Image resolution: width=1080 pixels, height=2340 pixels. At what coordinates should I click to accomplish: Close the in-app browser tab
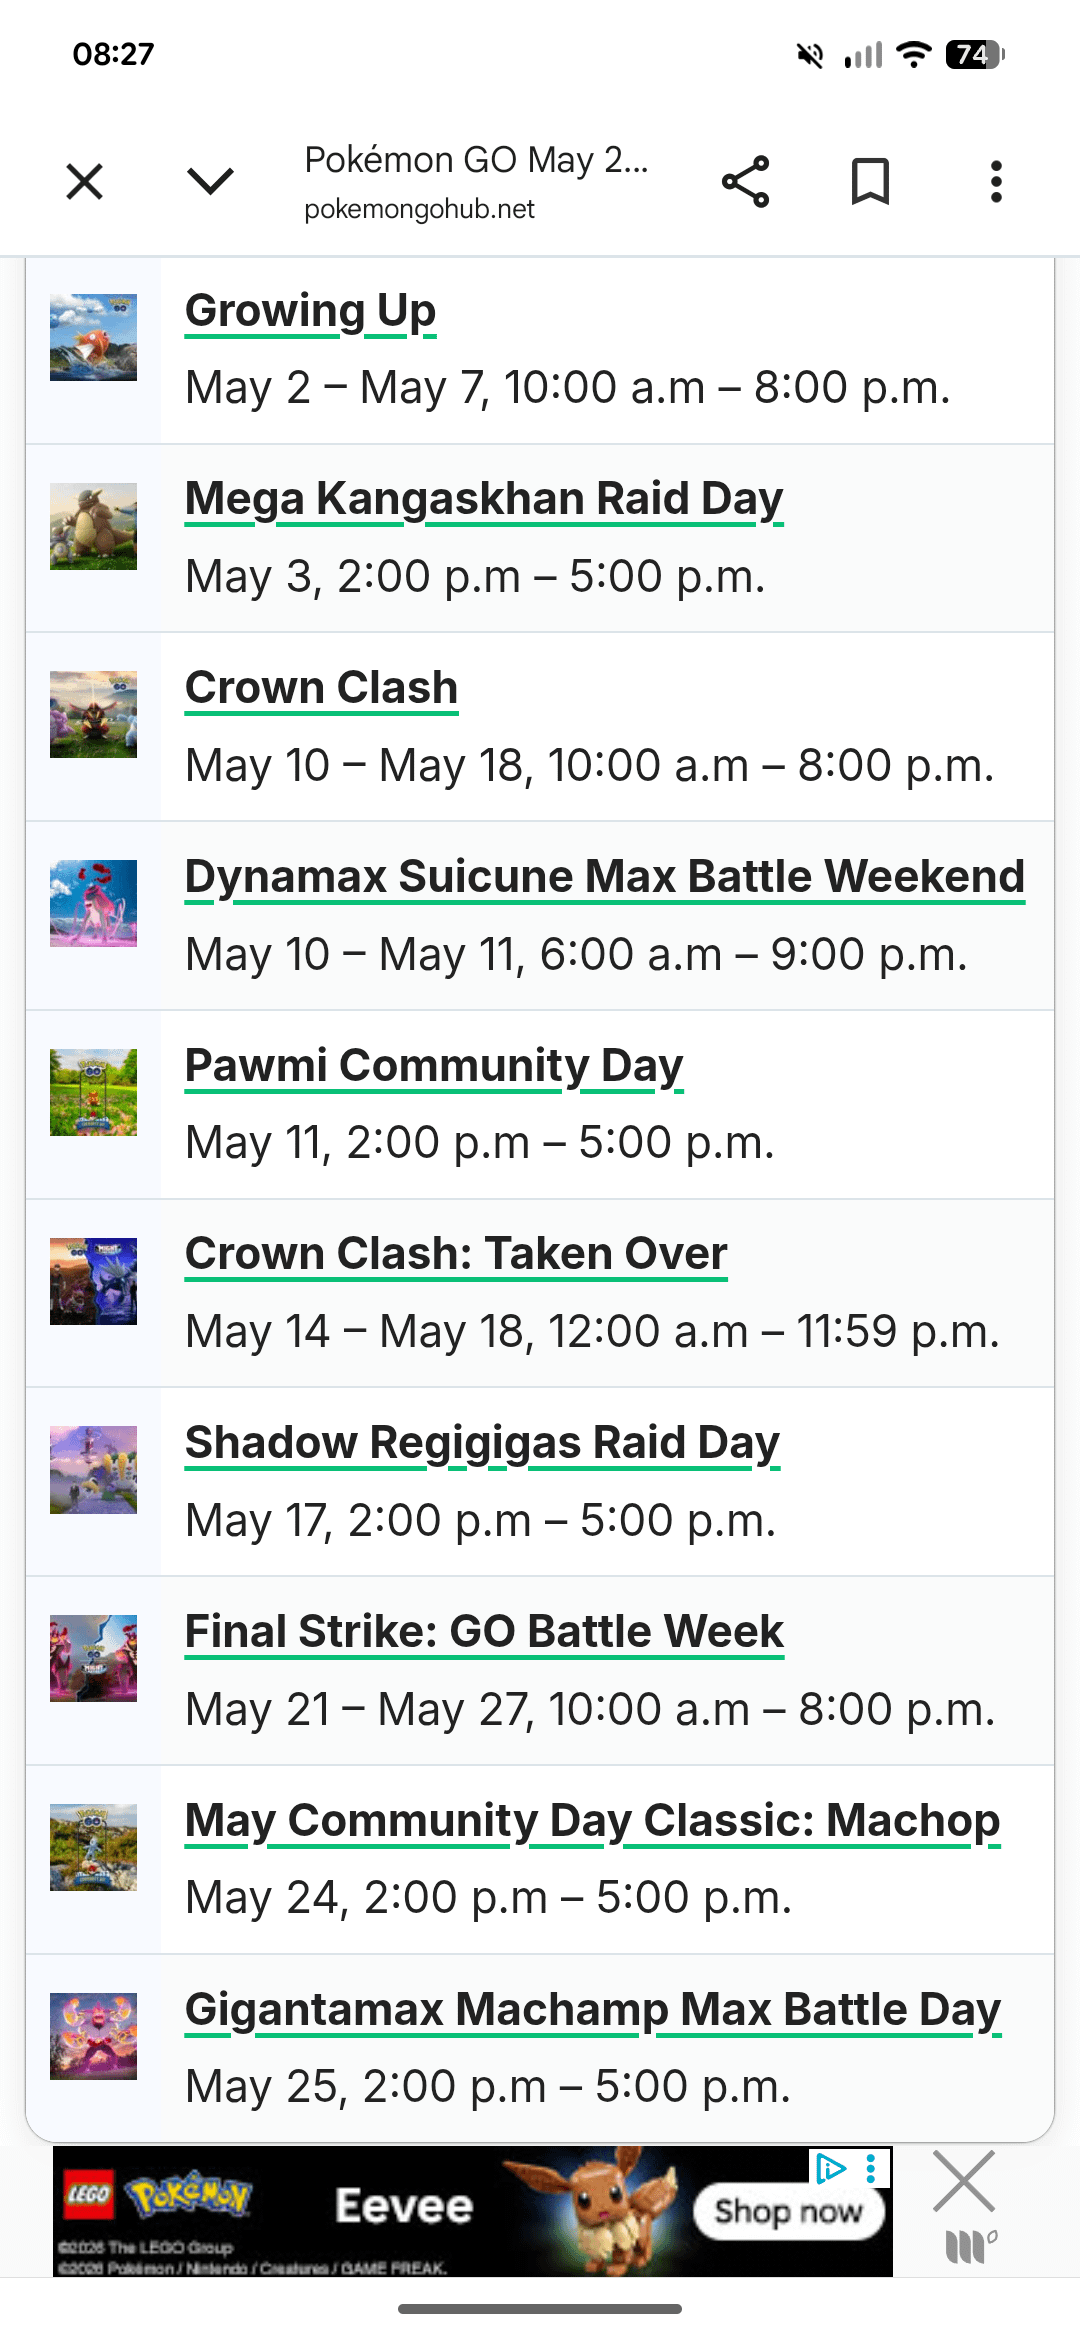point(85,182)
